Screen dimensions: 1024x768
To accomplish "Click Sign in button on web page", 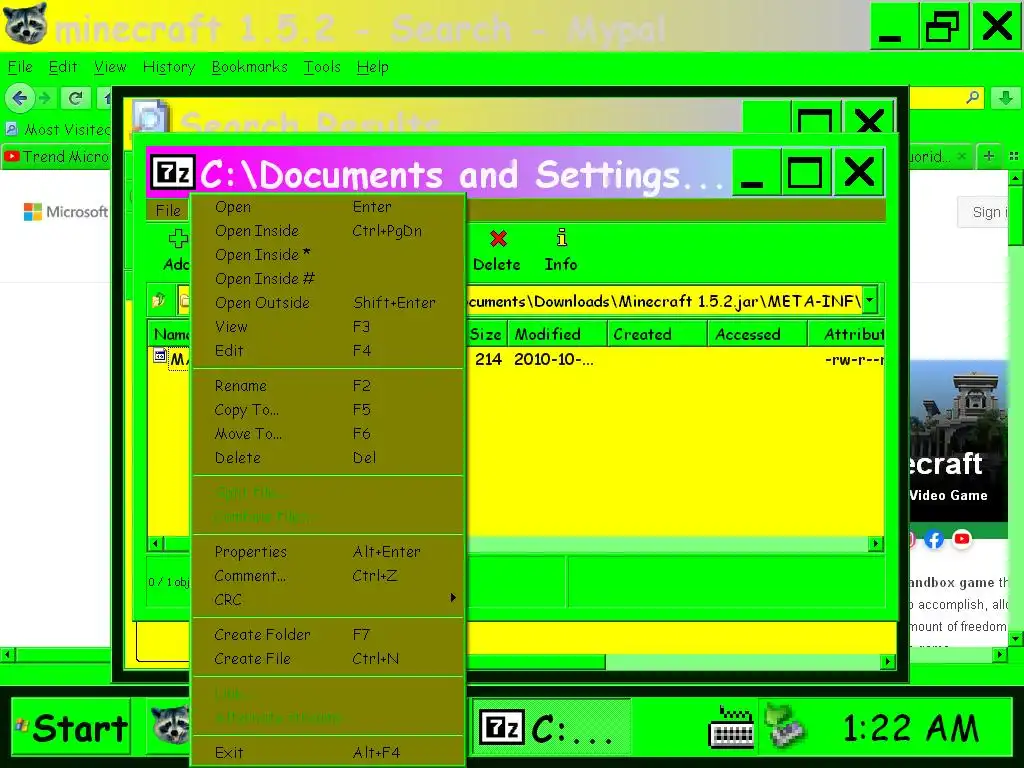I will pyautogui.click(x=984, y=212).
